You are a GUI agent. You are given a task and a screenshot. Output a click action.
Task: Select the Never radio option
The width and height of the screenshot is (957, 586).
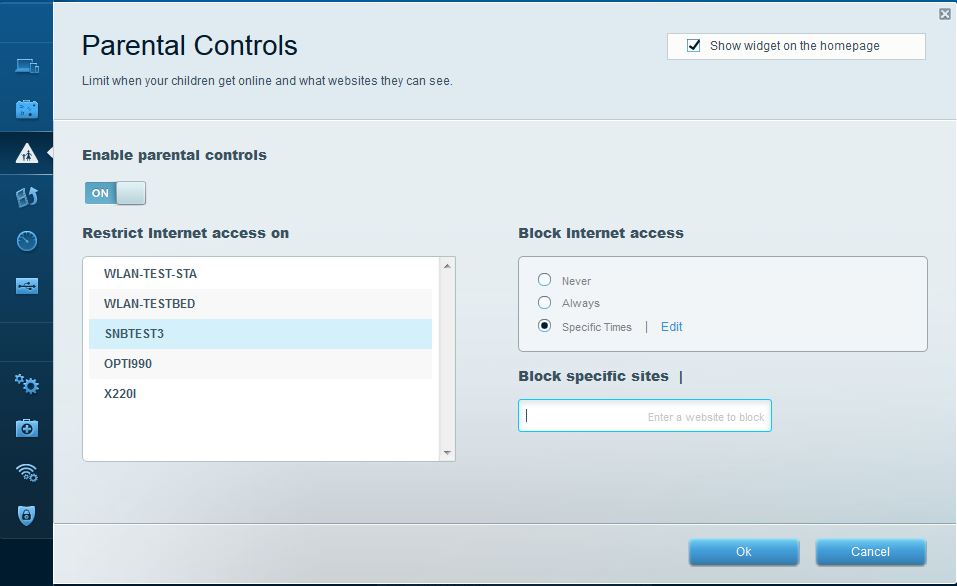tap(545, 280)
